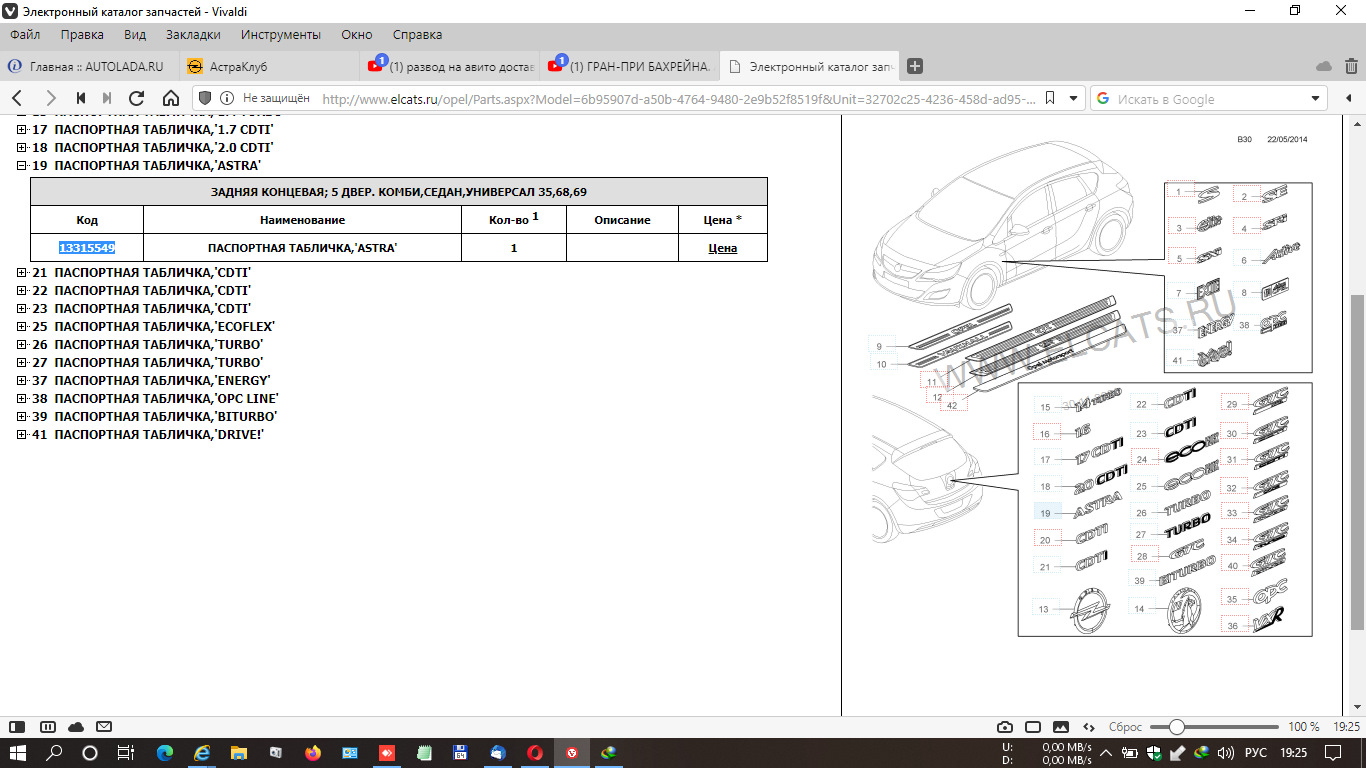
Task: Expand entry 25 ПАСПОРТНАЯ ТАБЛИЧКА 'ECOFLEX'
Action: [22, 326]
